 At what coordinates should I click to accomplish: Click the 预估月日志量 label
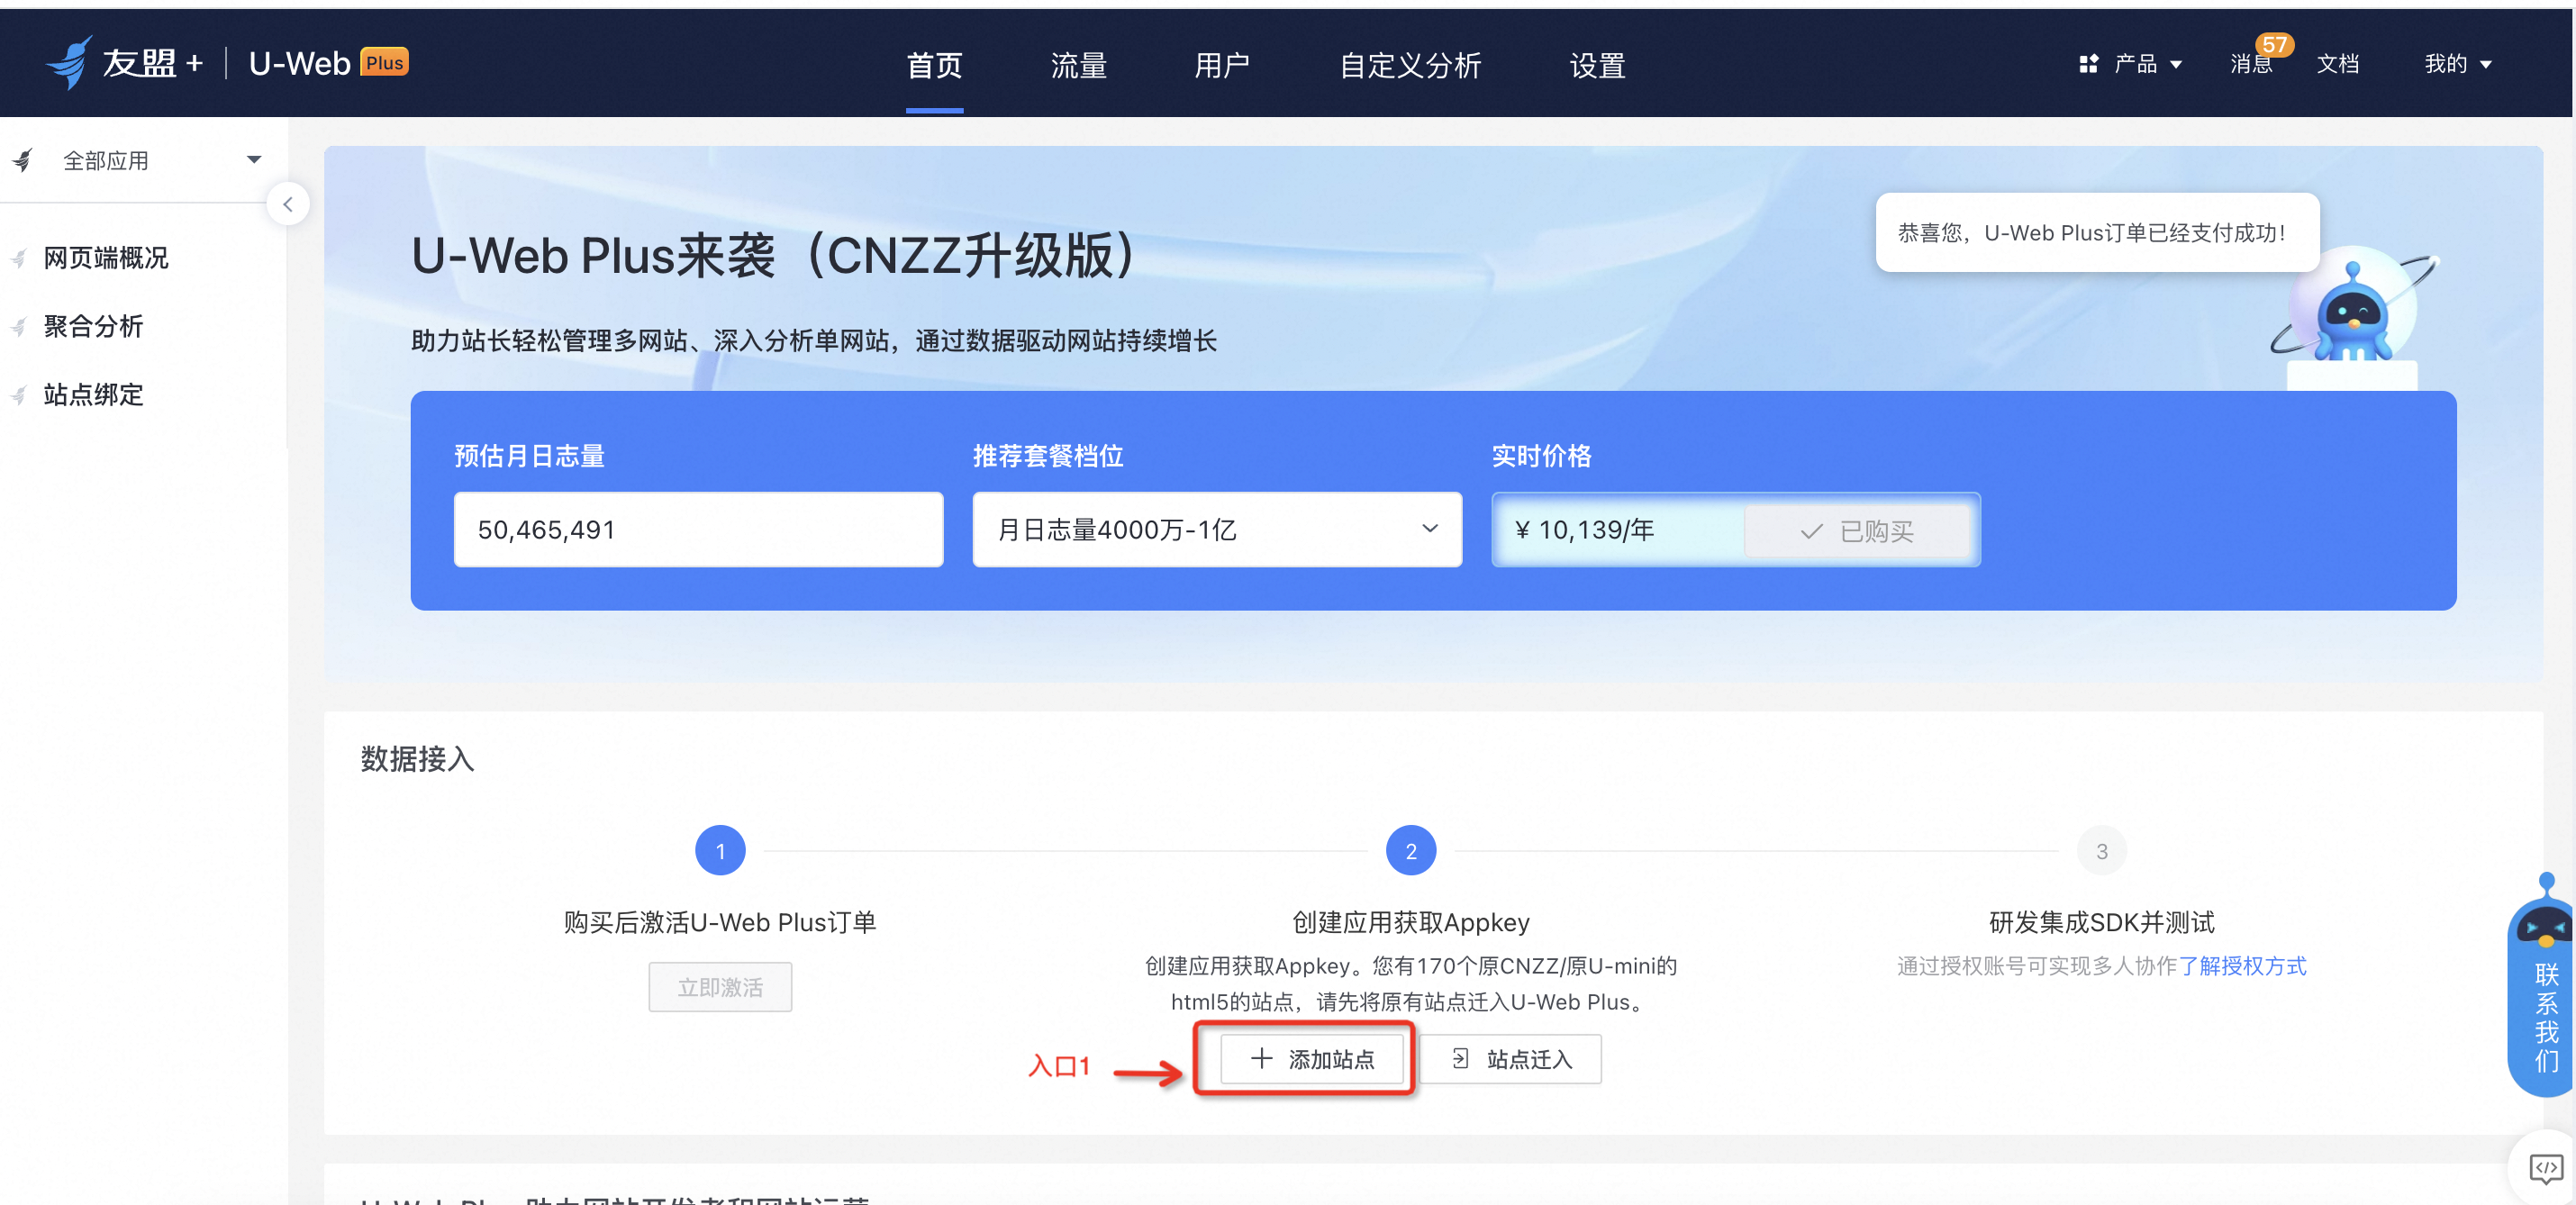529,456
